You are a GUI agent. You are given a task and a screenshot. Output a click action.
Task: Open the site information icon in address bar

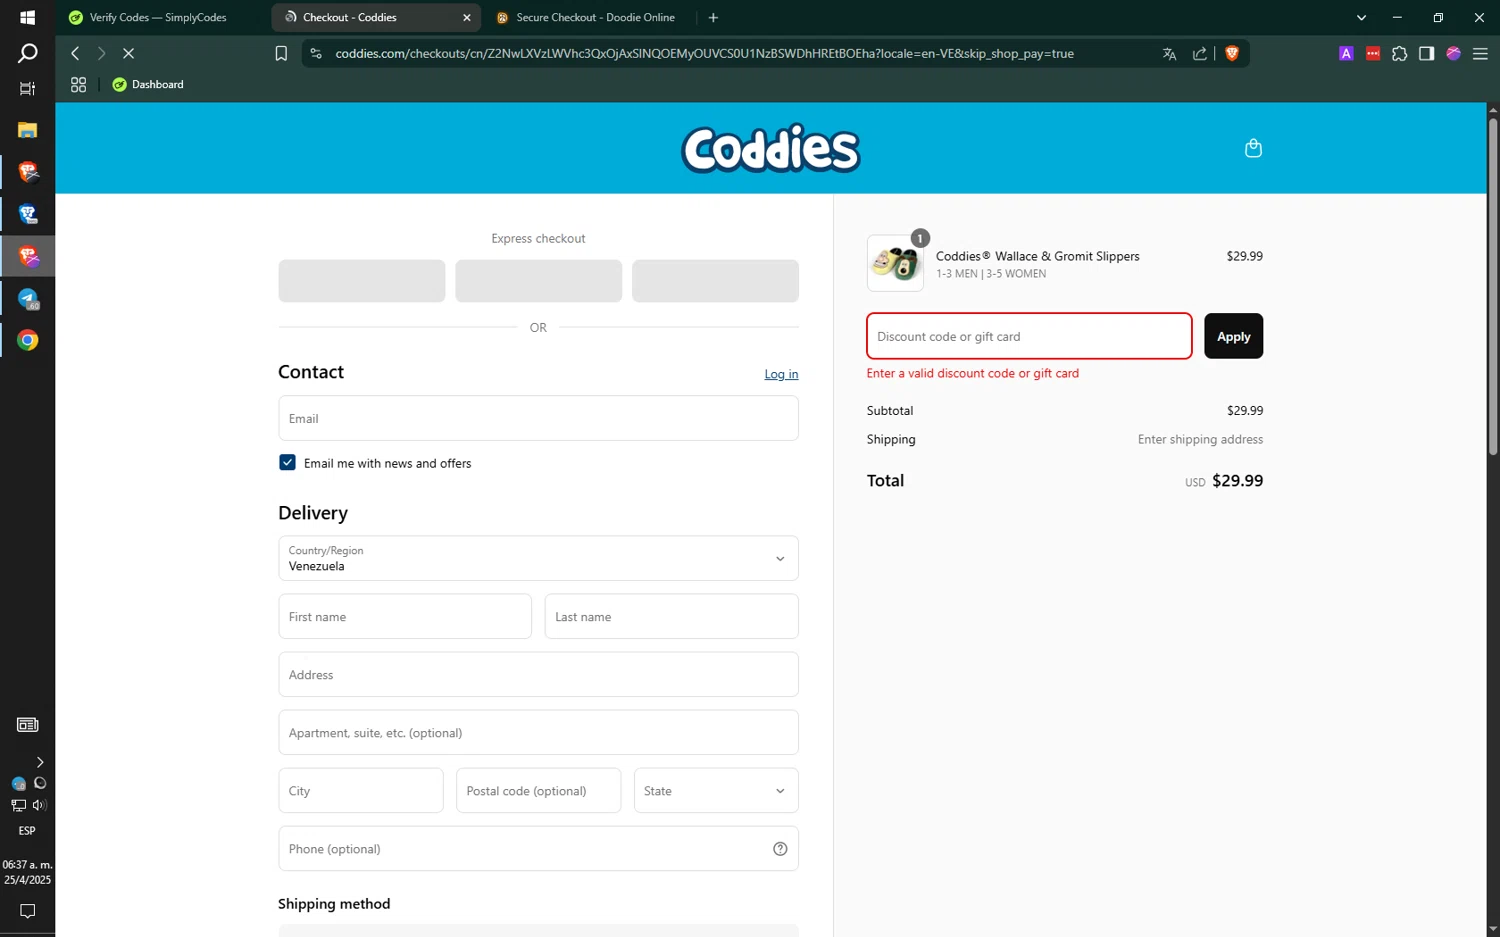316,54
